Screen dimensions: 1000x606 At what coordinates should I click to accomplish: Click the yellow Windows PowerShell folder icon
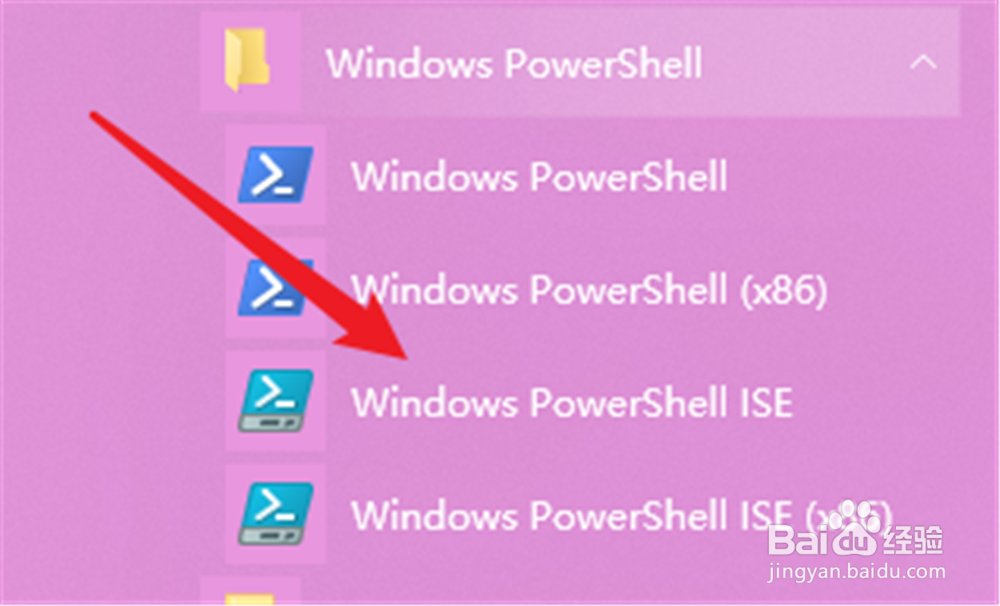pyautogui.click(x=246, y=60)
